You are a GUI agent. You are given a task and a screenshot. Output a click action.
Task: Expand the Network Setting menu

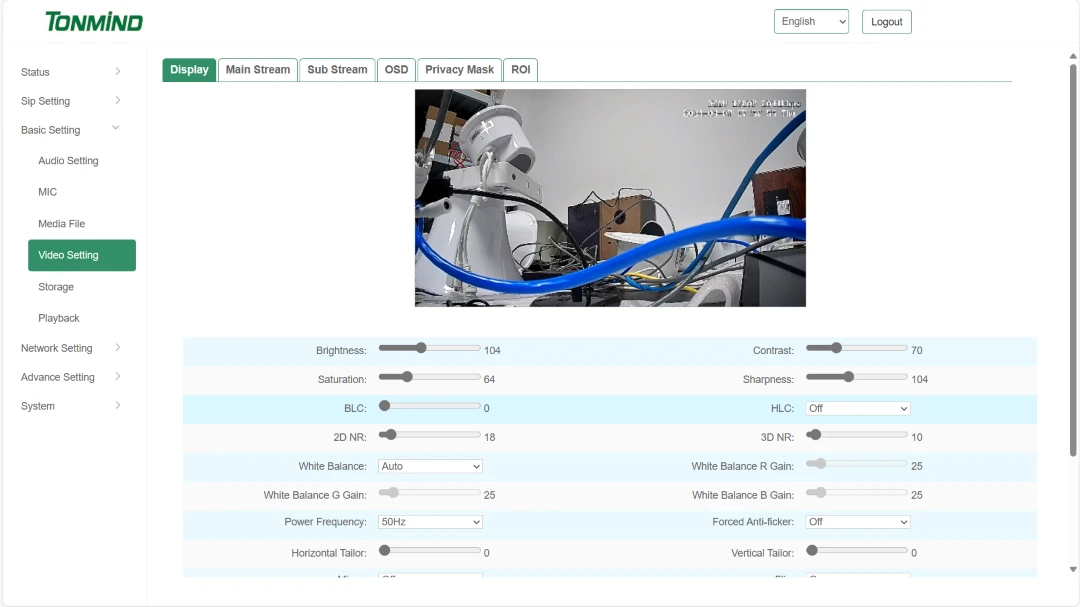(x=71, y=348)
